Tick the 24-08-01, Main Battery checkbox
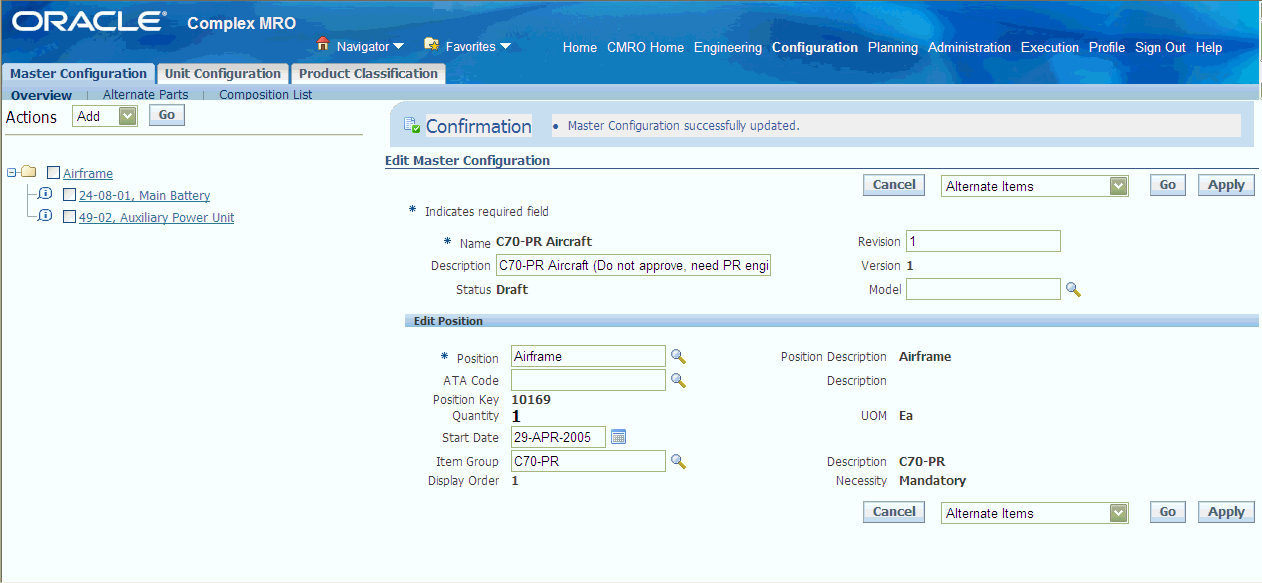Image resolution: width=1262 pixels, height=583 pixels. point(70,195)
